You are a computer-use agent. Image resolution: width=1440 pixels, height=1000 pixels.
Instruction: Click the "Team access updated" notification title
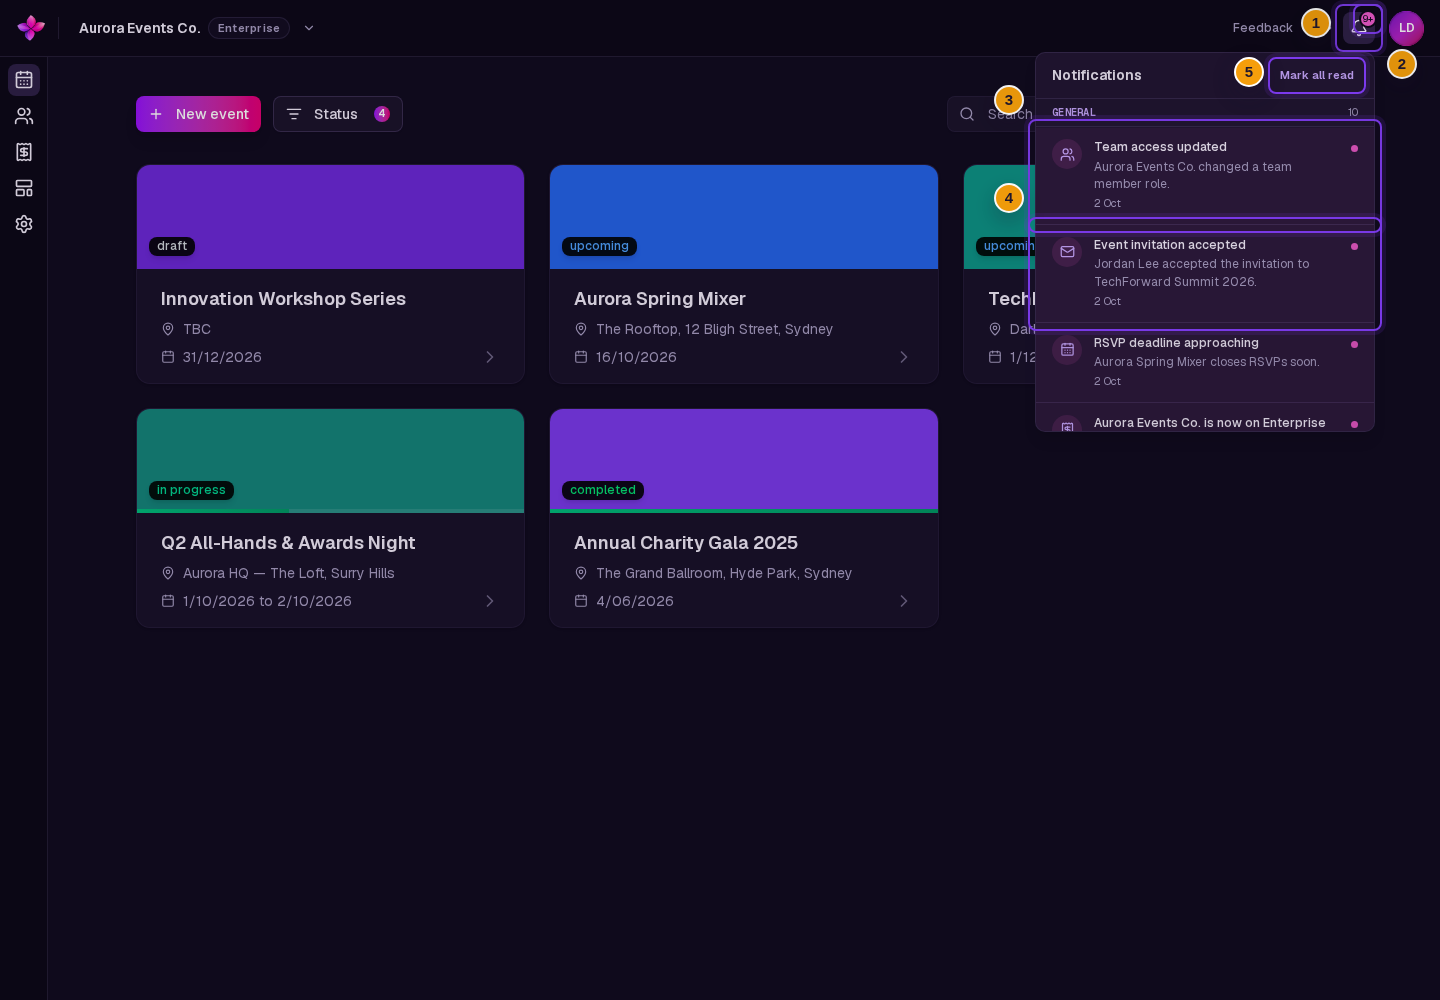click(x=1160, y=147)
